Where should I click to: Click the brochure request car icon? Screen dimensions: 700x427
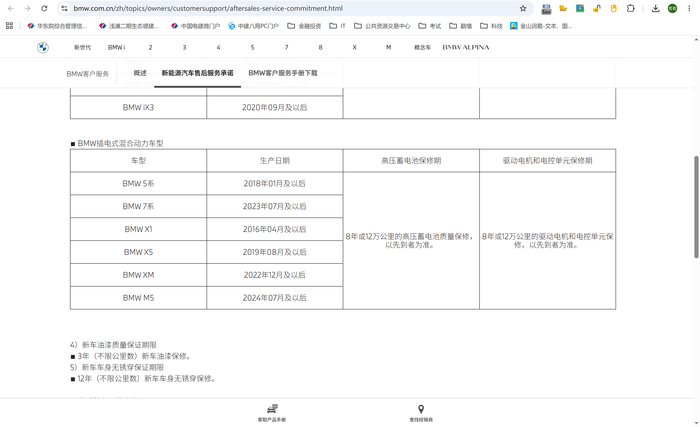click(x=272, y=409)
